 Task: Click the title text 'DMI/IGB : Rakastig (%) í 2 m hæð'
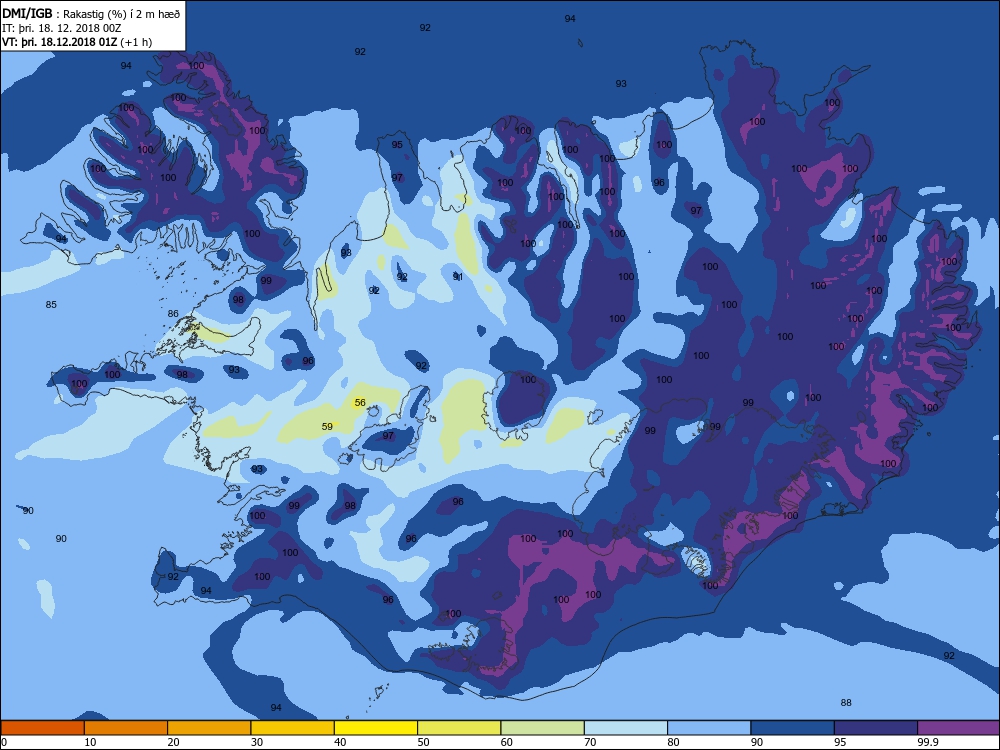click(x=92, y=13)
